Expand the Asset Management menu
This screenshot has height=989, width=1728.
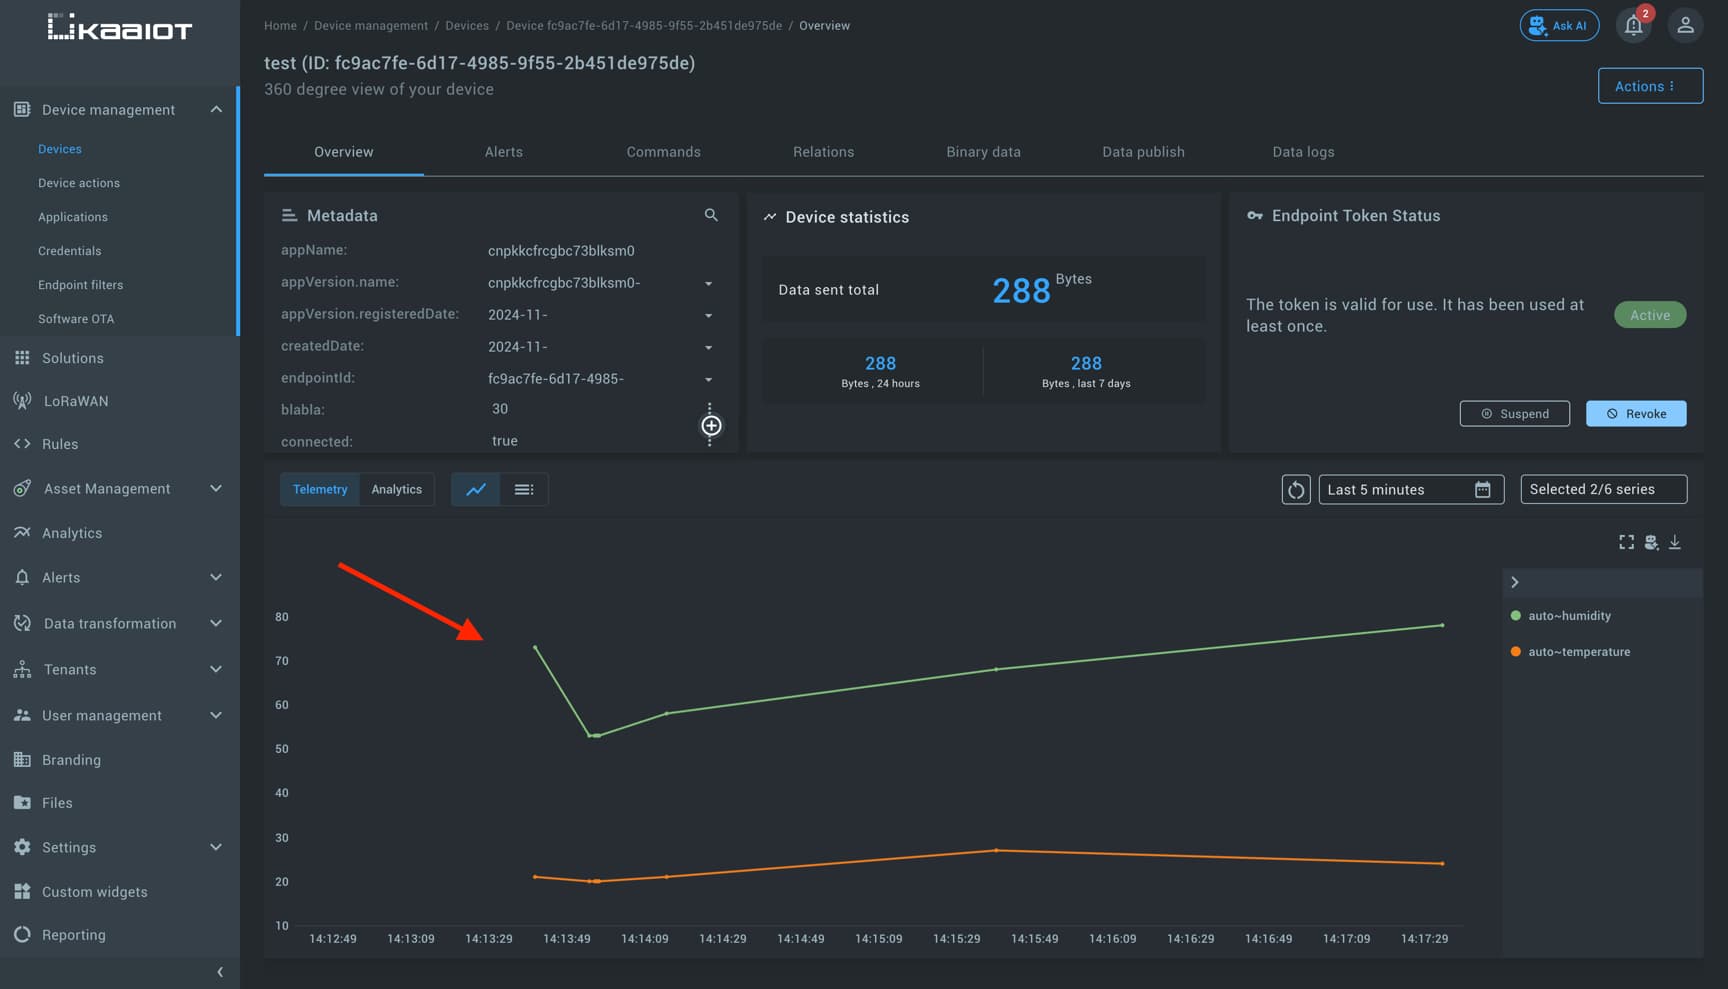tap(216, 488)
